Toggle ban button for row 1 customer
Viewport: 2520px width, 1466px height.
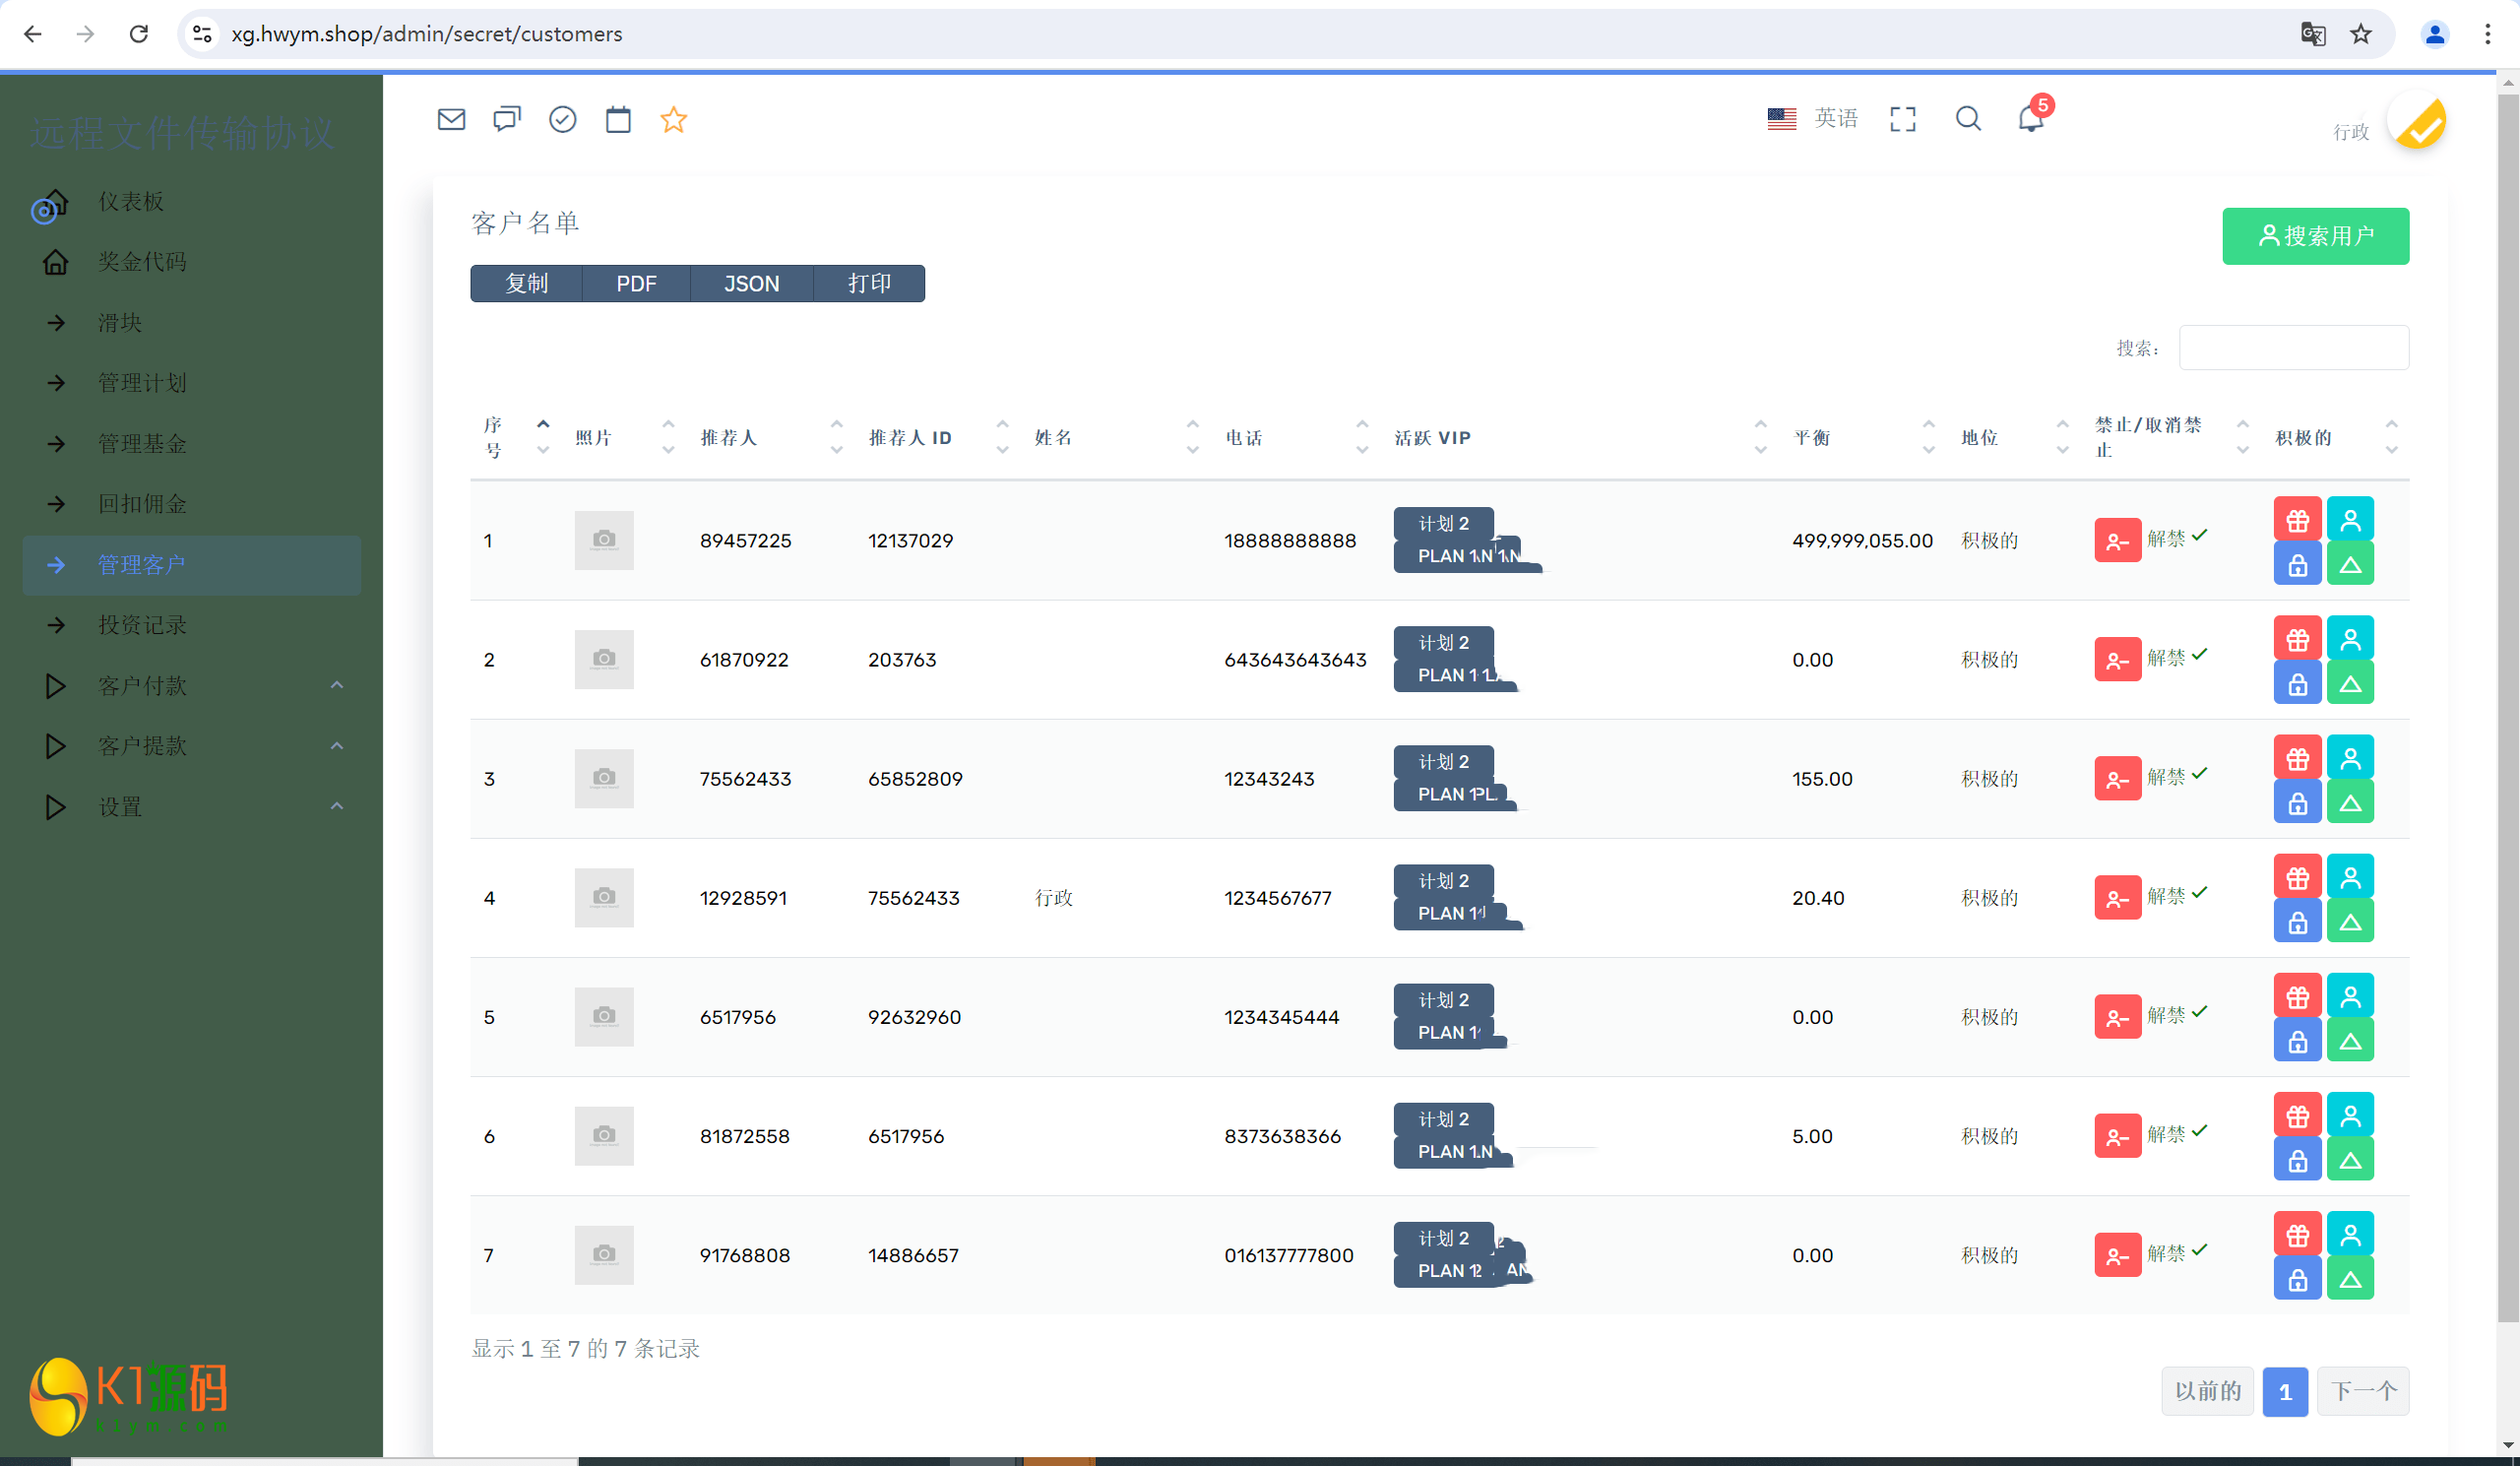point(2117,540)
